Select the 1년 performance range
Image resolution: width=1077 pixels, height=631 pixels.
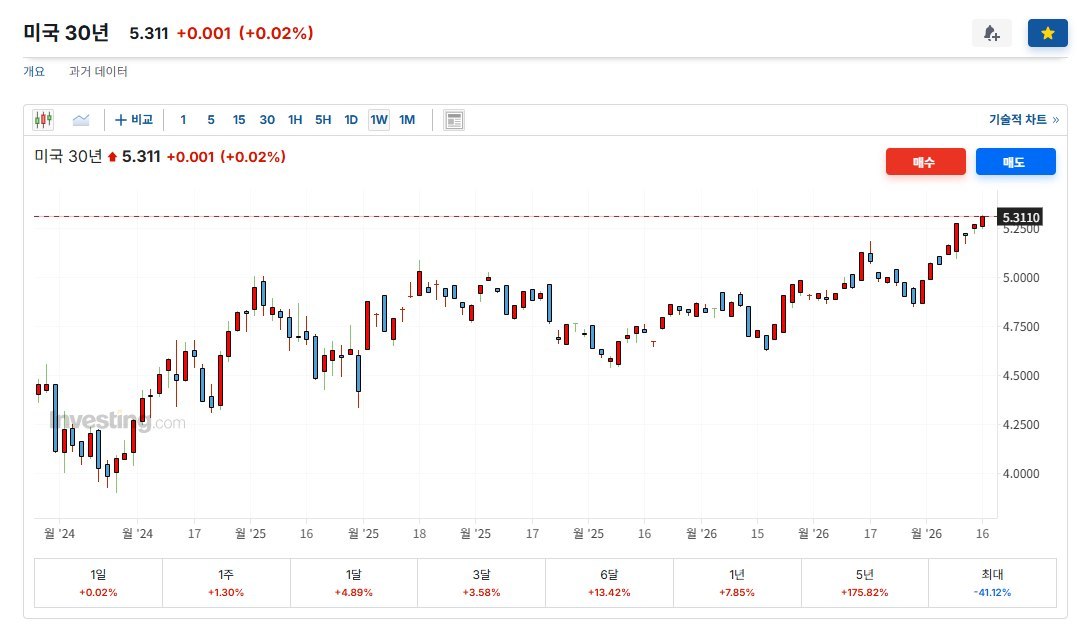[x=737, y=583]
